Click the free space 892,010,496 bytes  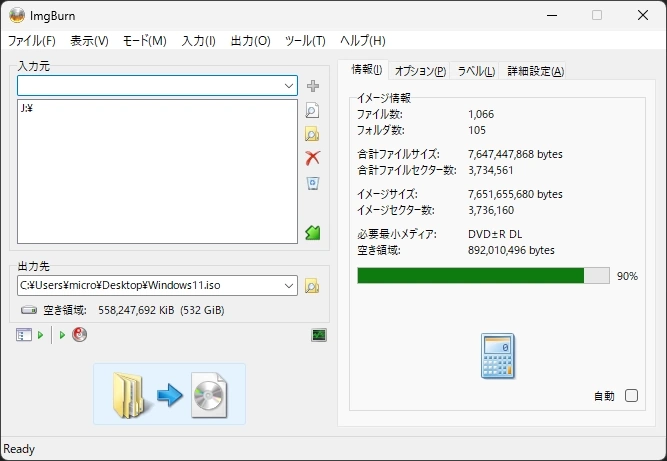pos(511,250)
